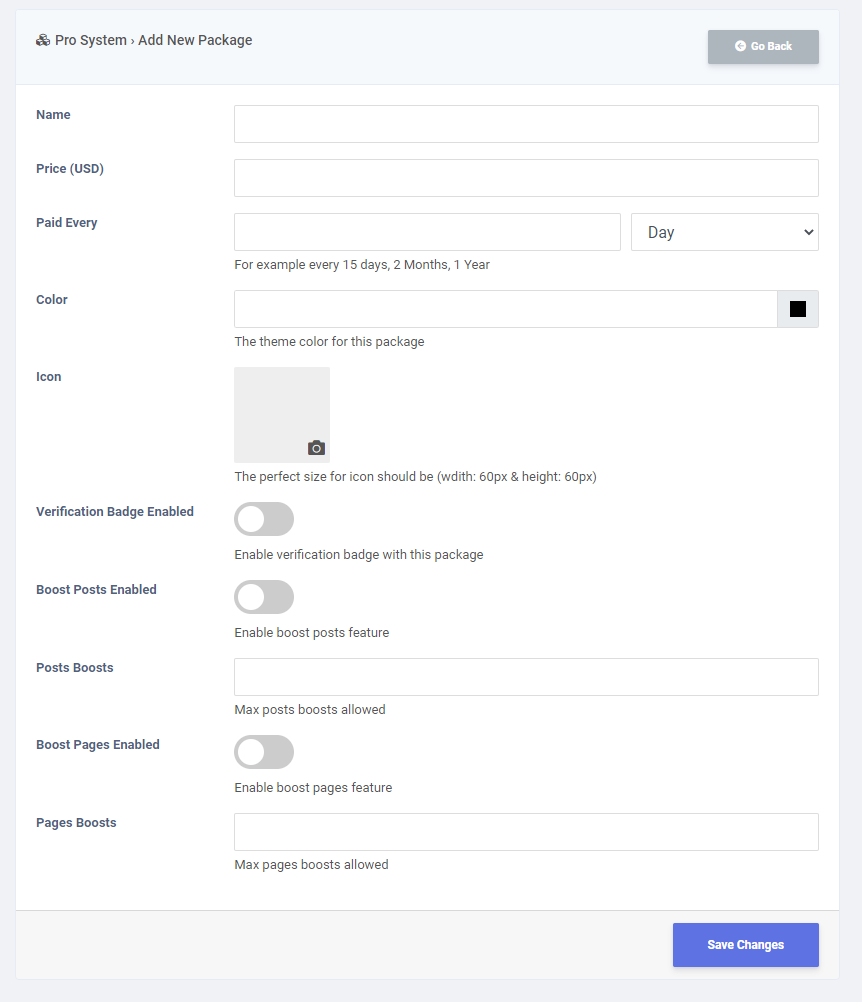Open the Day period dropdown

pos(725,232)
